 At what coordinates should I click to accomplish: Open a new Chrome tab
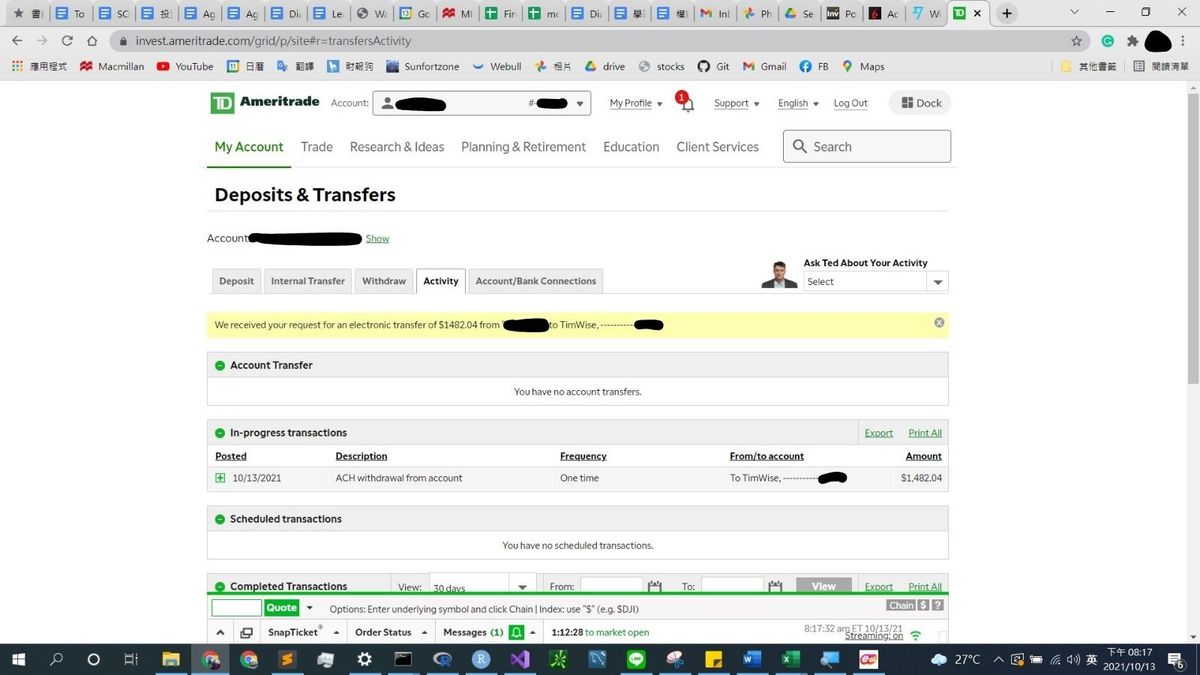pyautogui.click(x=1007, y=13)
